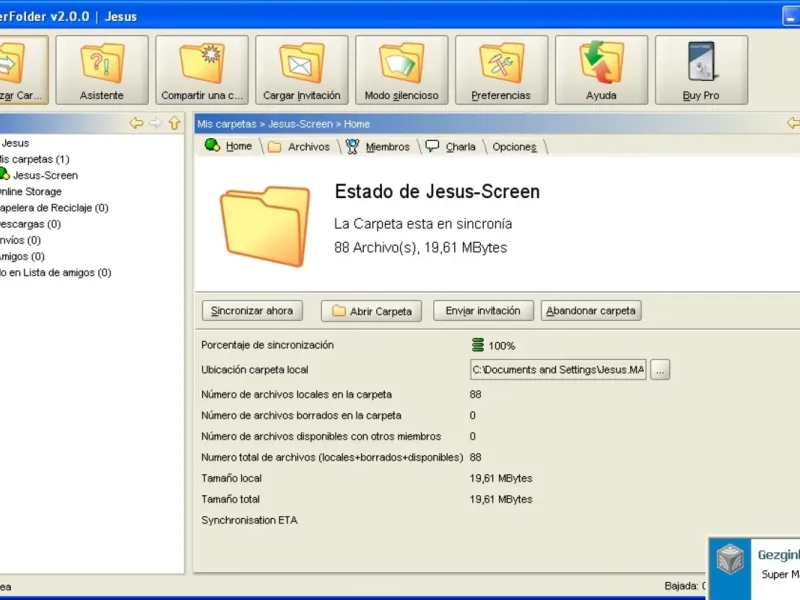The image size is (800, 600).
Task: Click the Ubicación carpeta local path field
Action: click(x=558, y=370)
